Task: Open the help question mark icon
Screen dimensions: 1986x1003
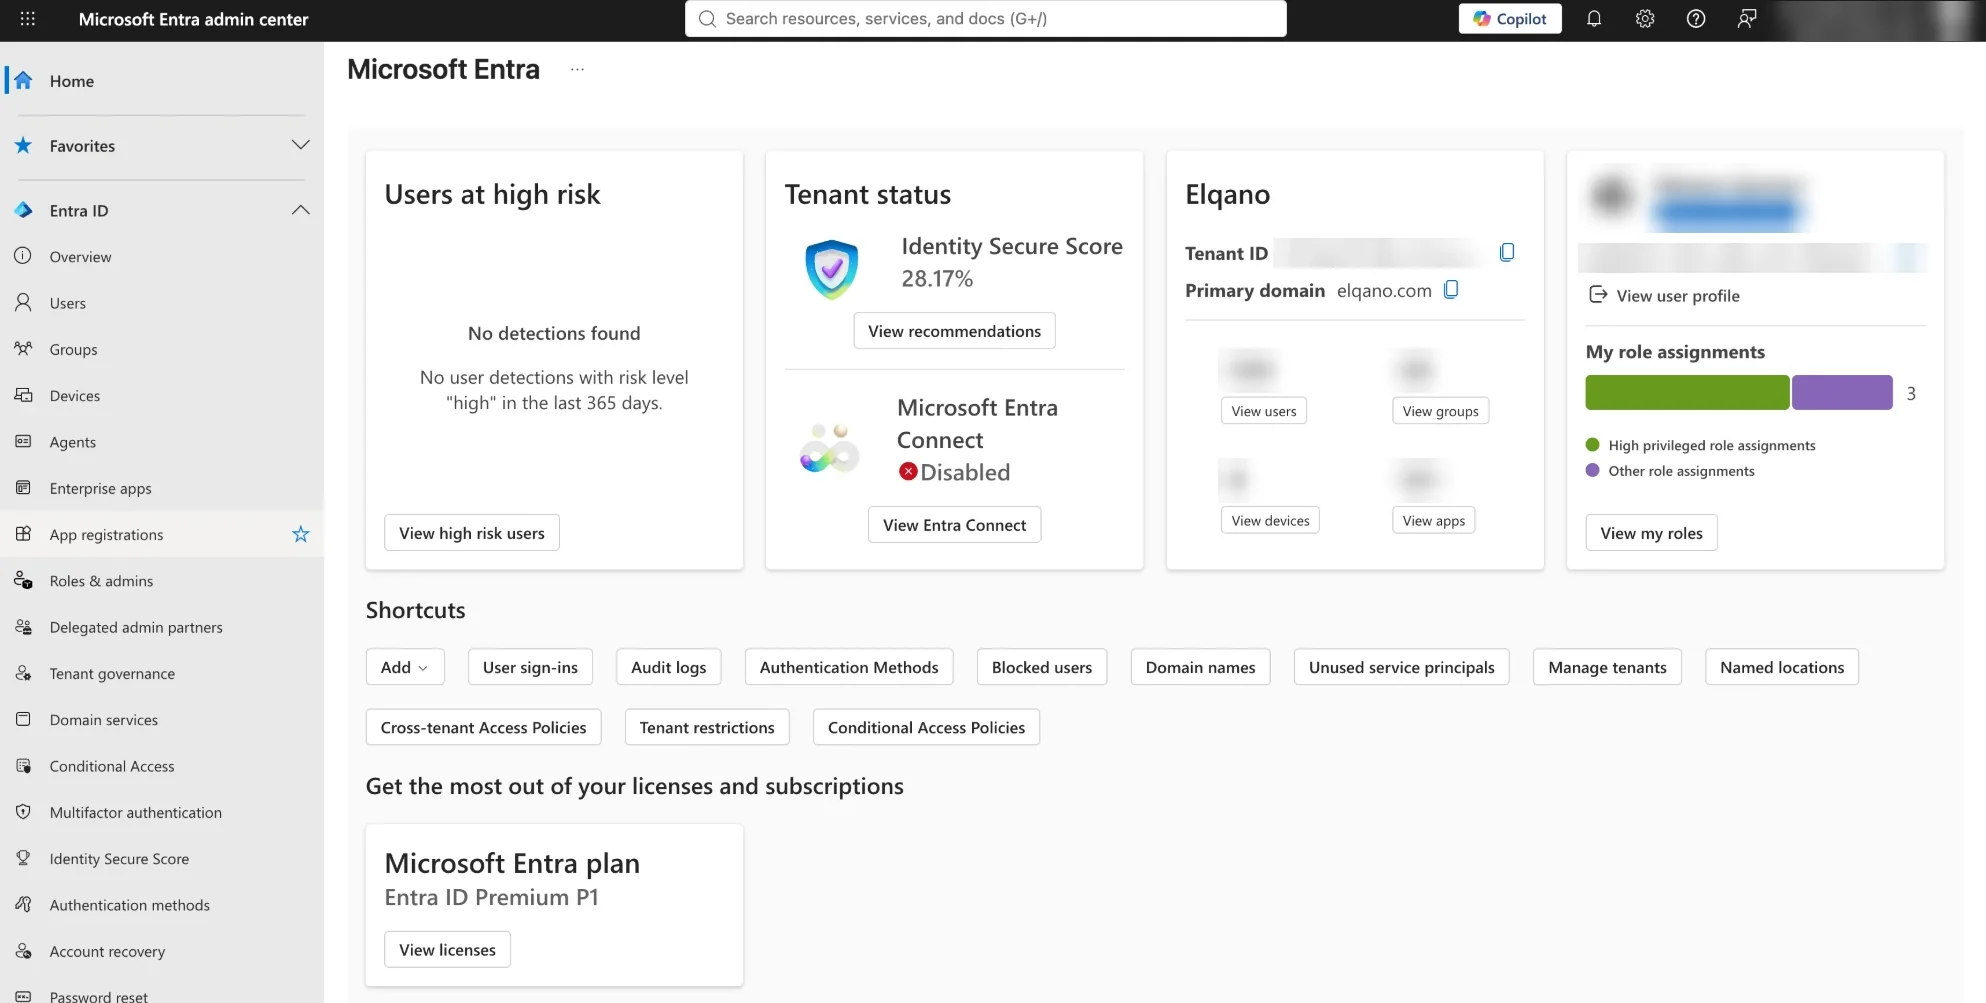Action: tap(1696, 19)
